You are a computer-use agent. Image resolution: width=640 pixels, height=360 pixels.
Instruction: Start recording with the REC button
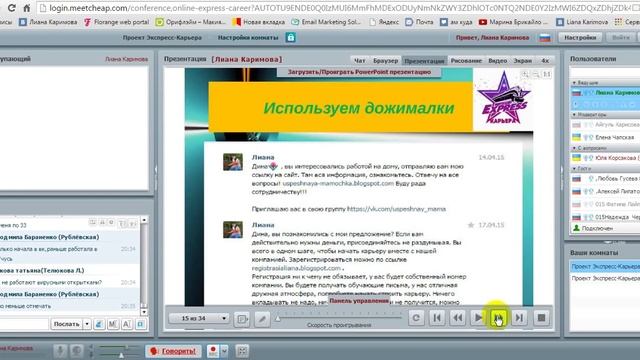pyautogui.click(x=213, y=351)
